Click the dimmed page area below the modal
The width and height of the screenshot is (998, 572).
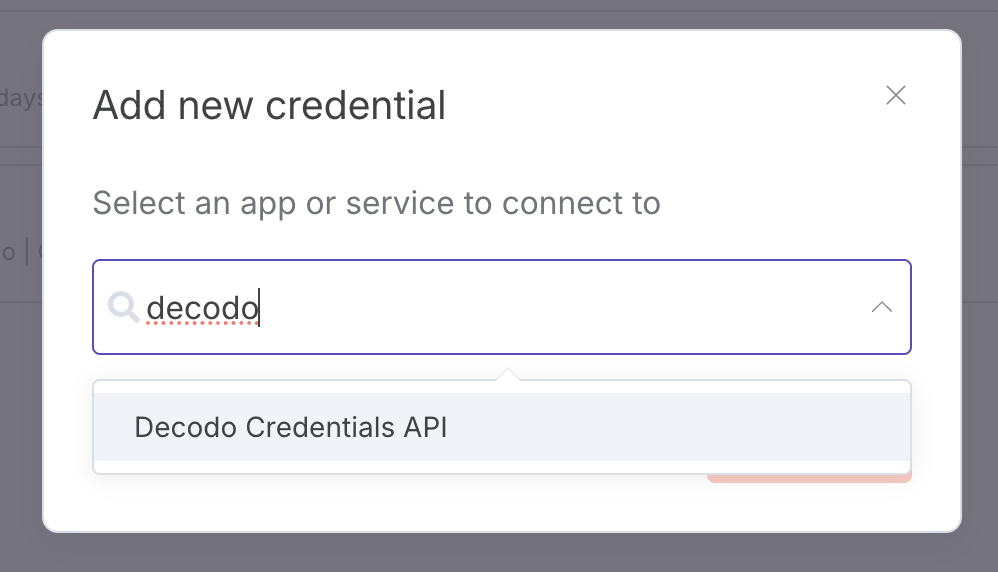point(500,553)
